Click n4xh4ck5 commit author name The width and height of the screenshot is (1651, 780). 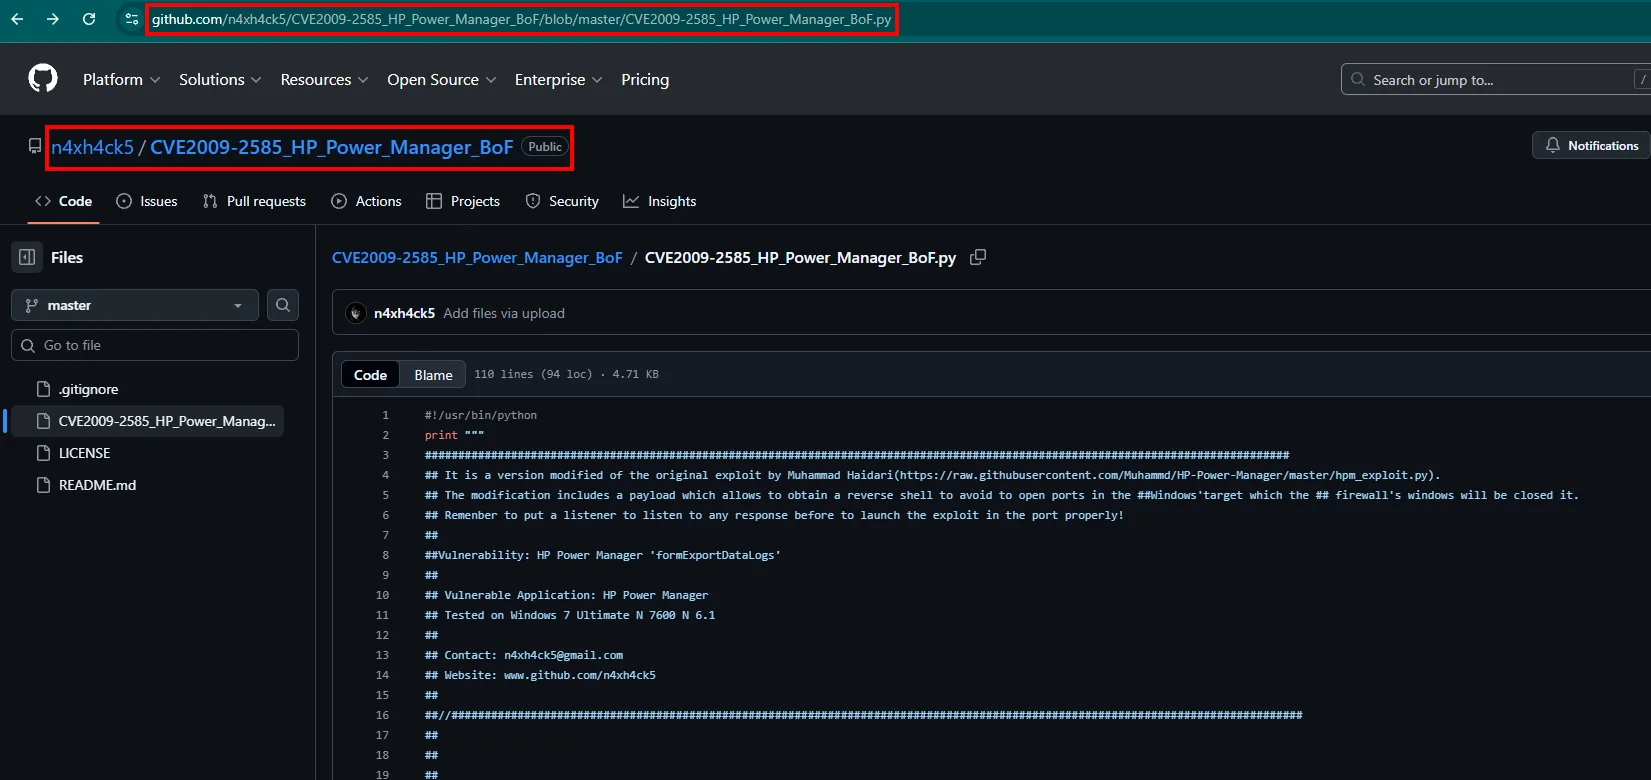coord(404,313)
